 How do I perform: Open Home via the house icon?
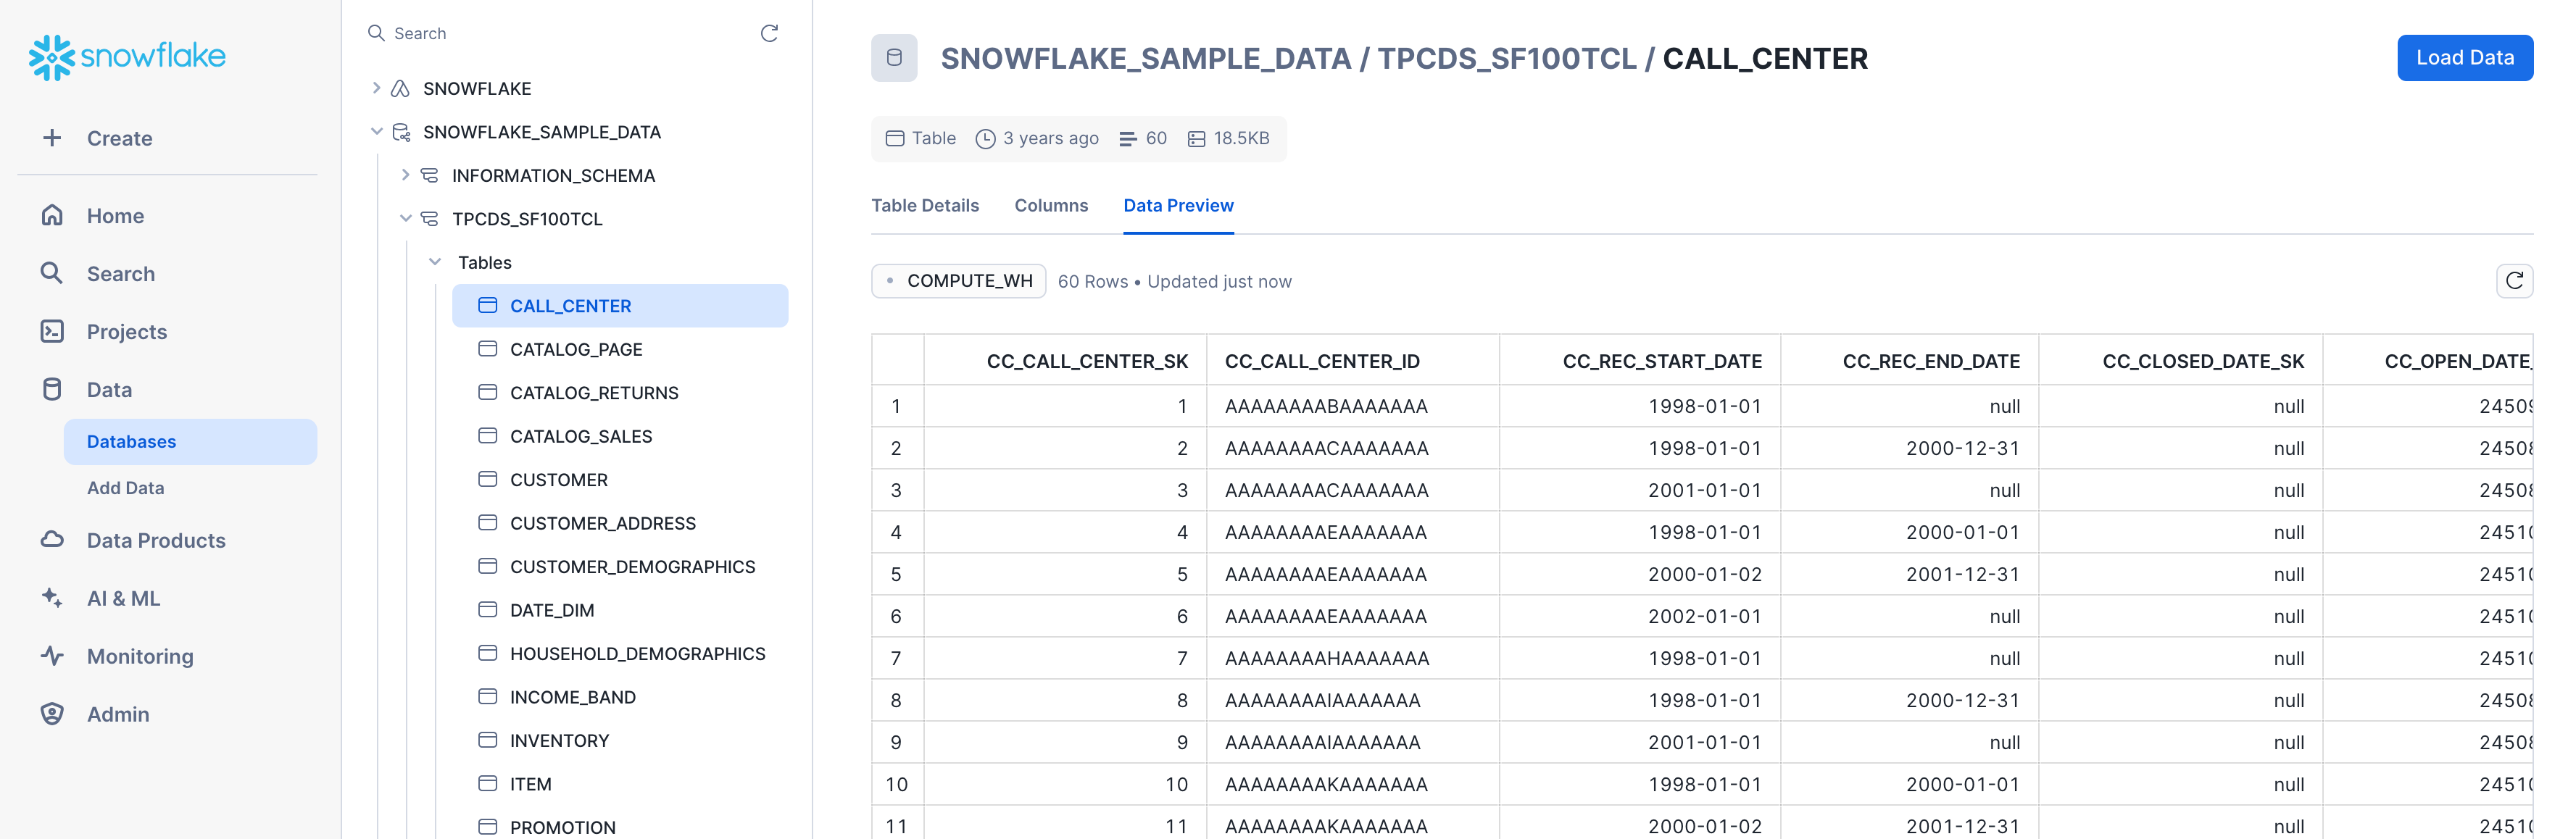(x=52, y=216)
